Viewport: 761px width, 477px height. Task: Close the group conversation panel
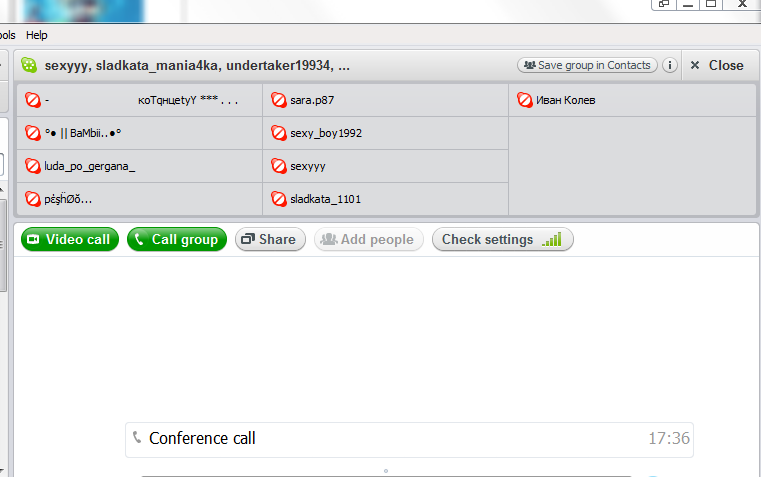click(717, 65)
